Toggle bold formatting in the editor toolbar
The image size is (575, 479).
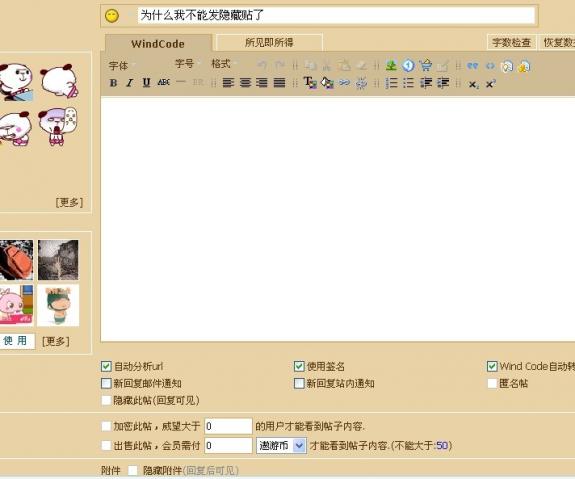coord(113,83)
